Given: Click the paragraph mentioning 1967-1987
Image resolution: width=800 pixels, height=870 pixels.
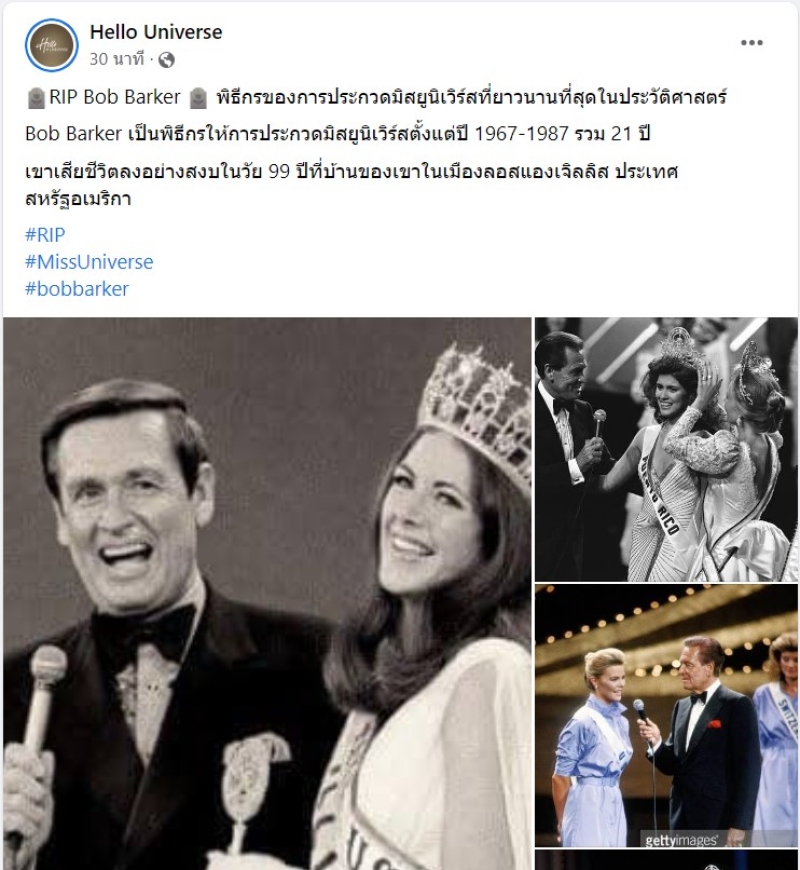Looking at the screenshot, I should click(x=337, y=134).
